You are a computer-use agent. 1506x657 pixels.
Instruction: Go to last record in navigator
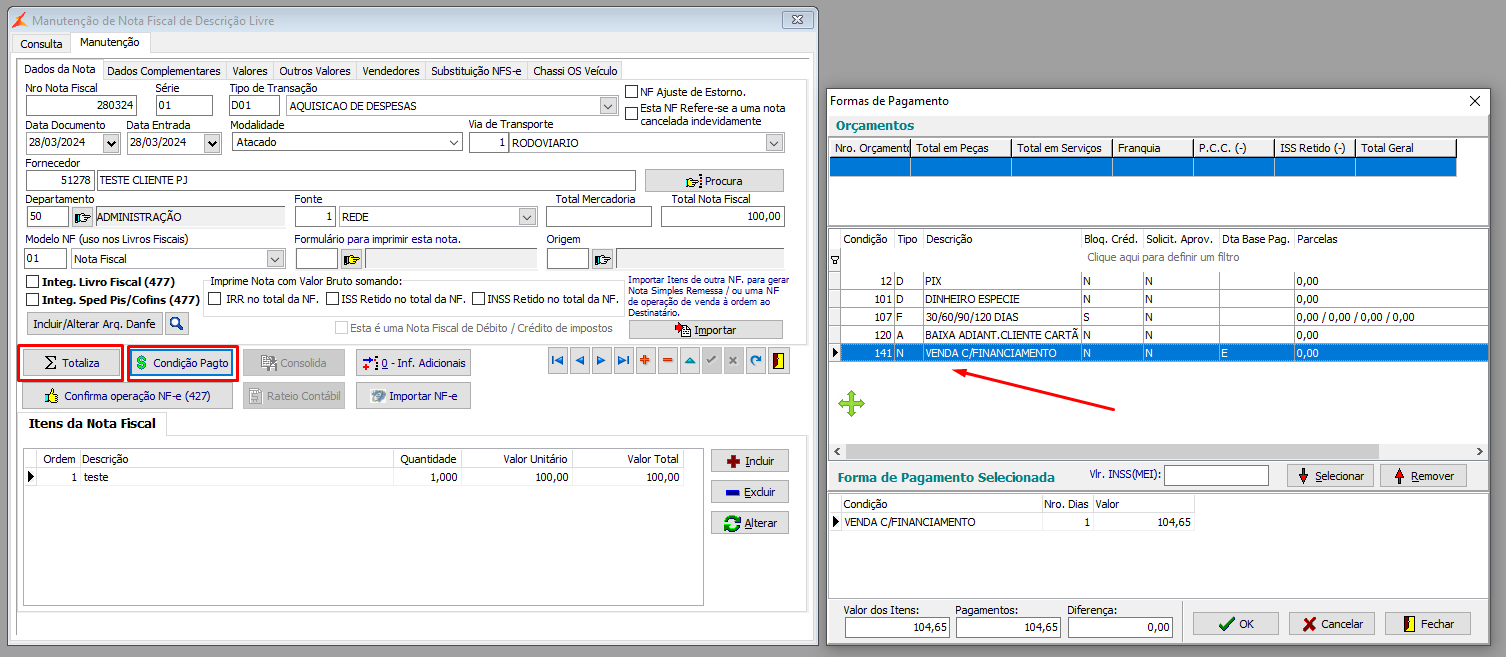tap(624, 361)
